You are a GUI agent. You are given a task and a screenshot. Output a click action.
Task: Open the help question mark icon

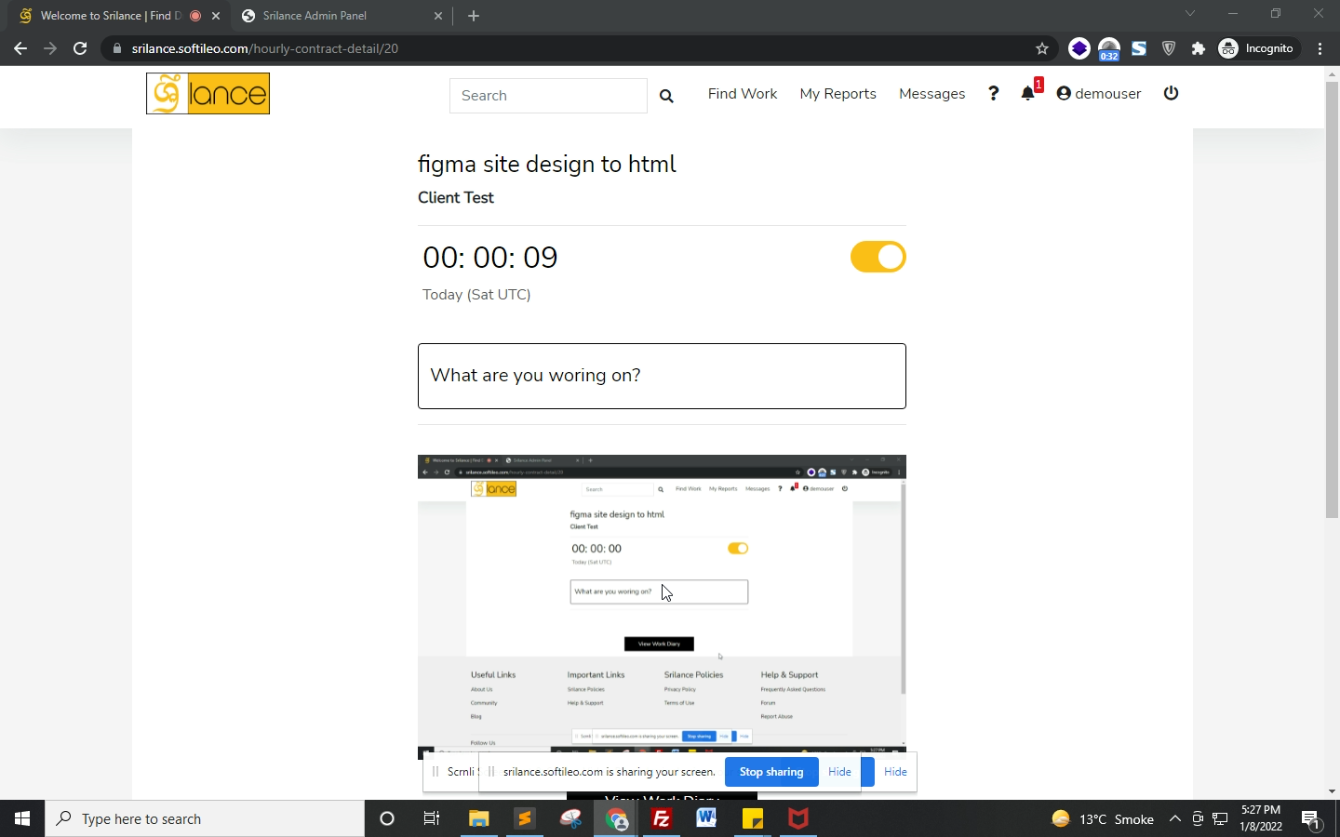coord(993,93)
